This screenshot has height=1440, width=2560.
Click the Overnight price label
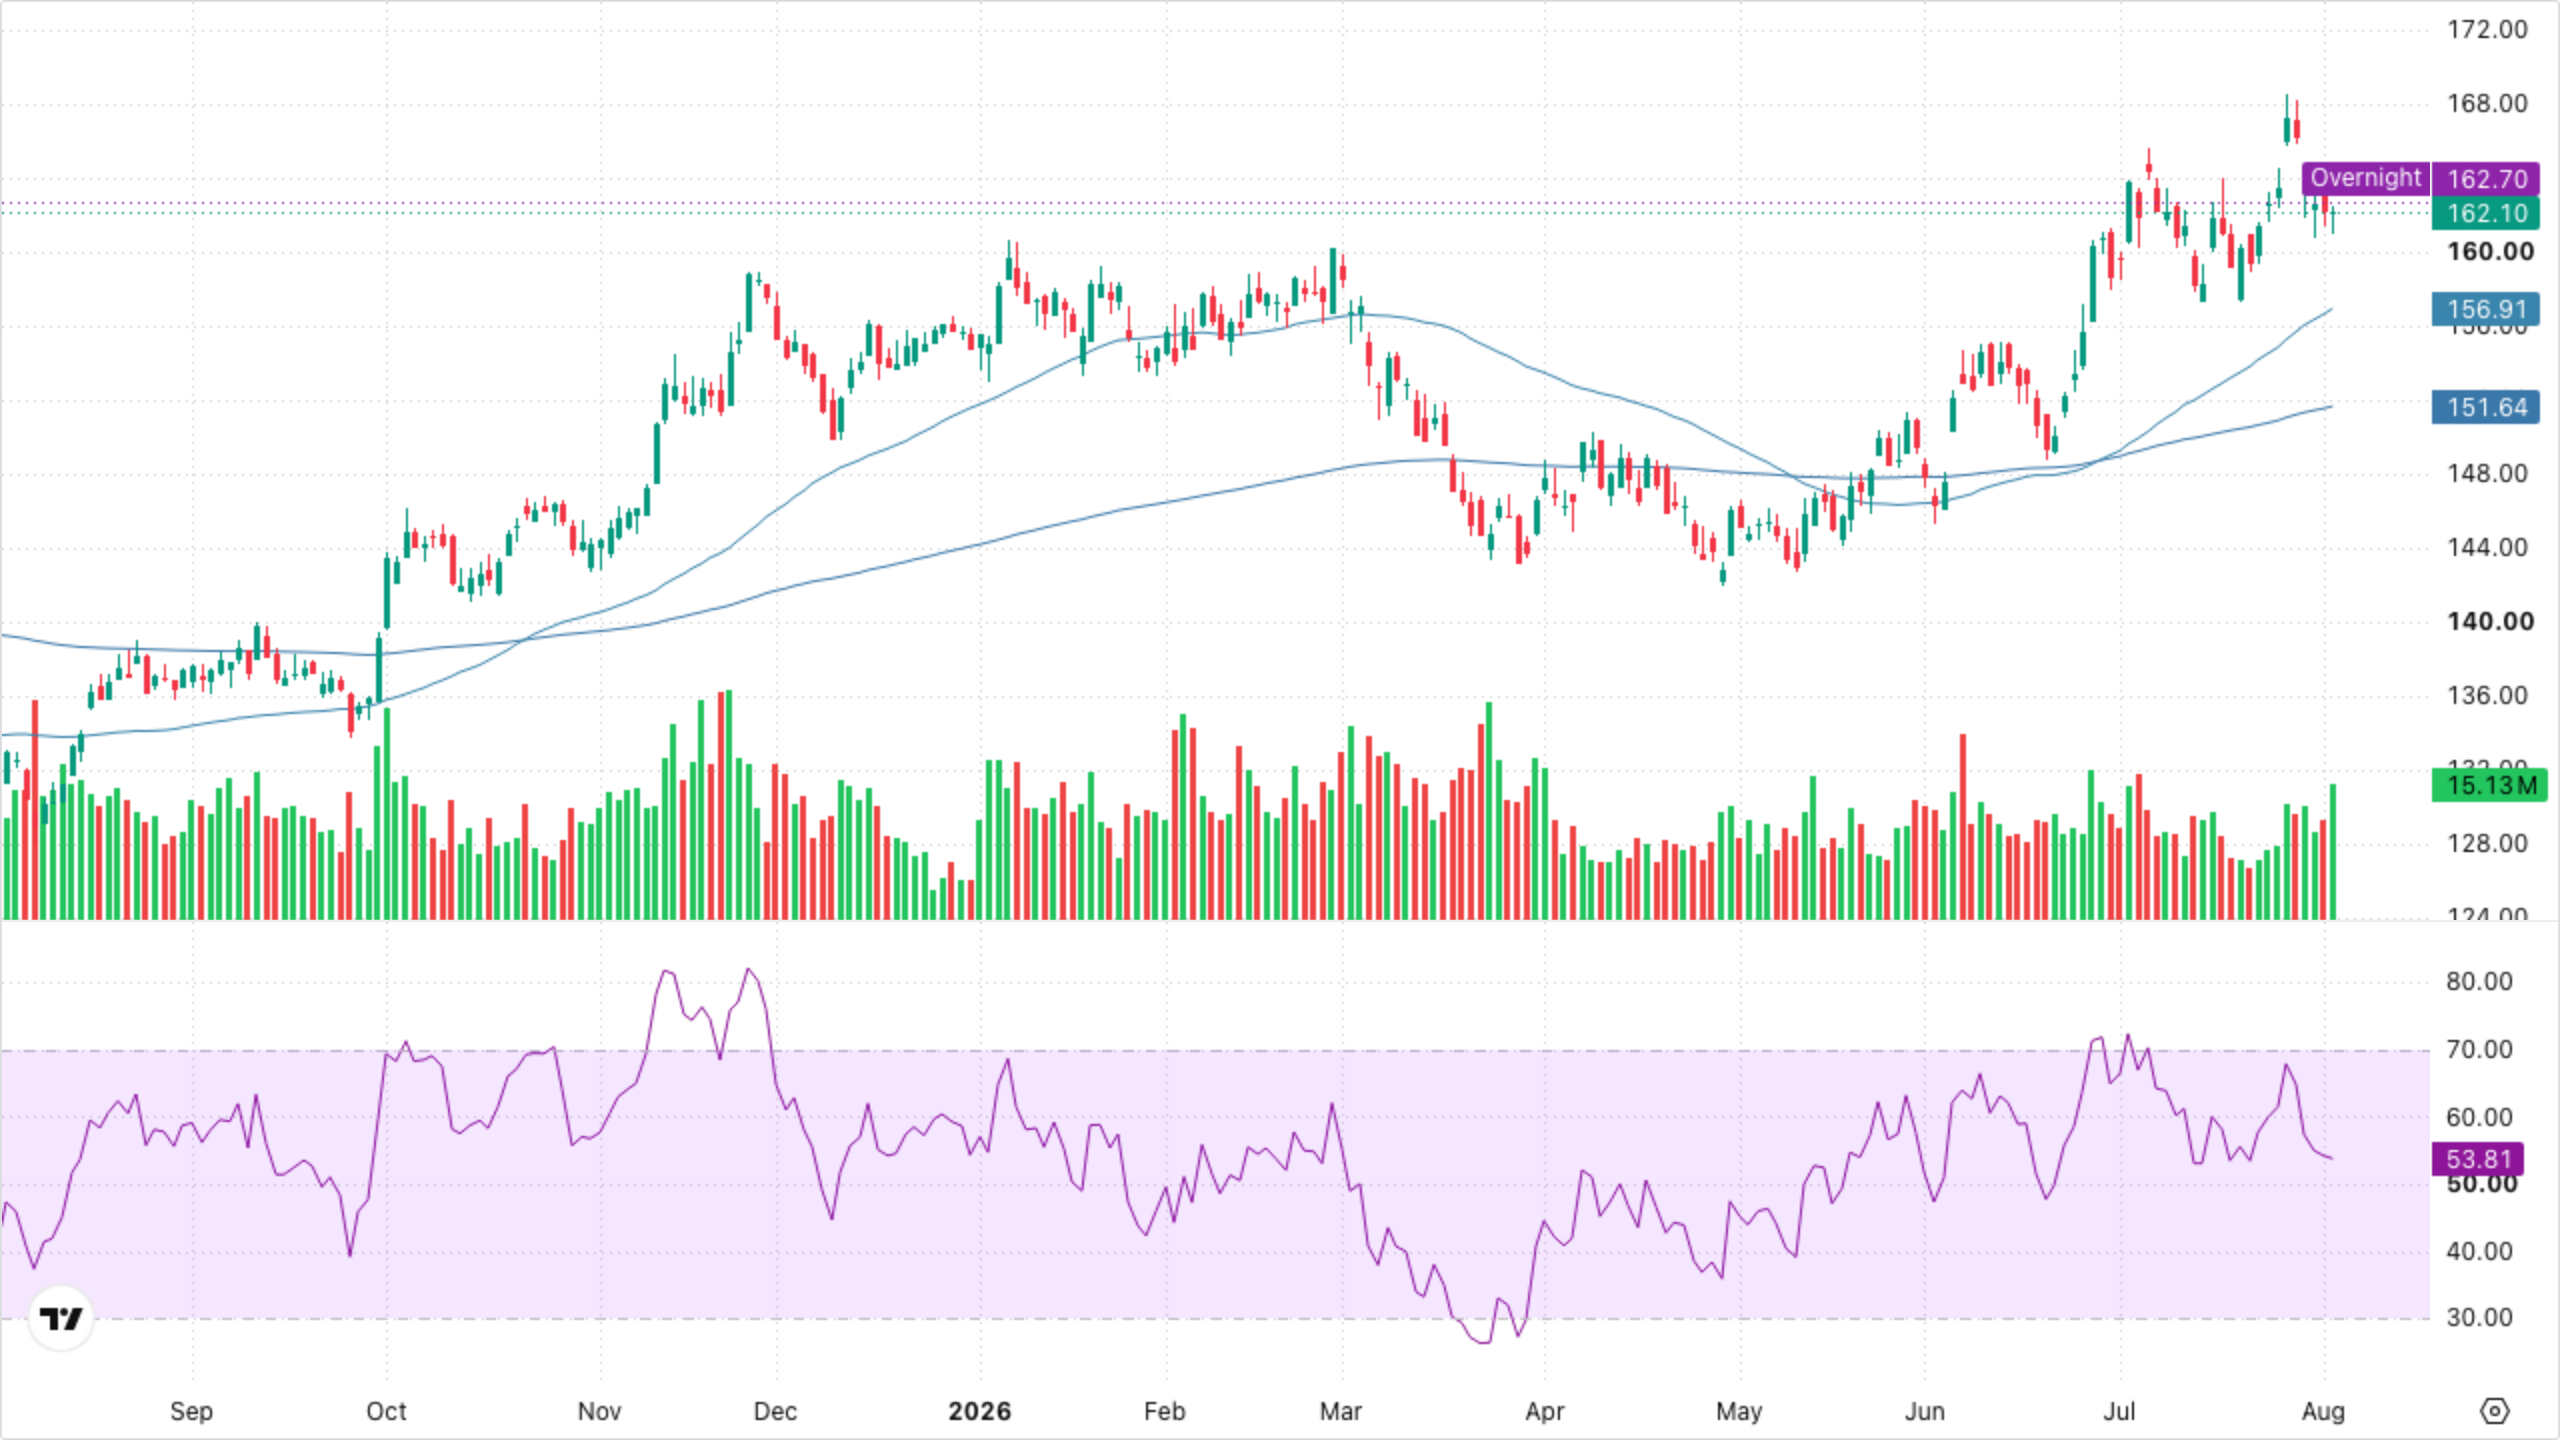click(2365, 178)
